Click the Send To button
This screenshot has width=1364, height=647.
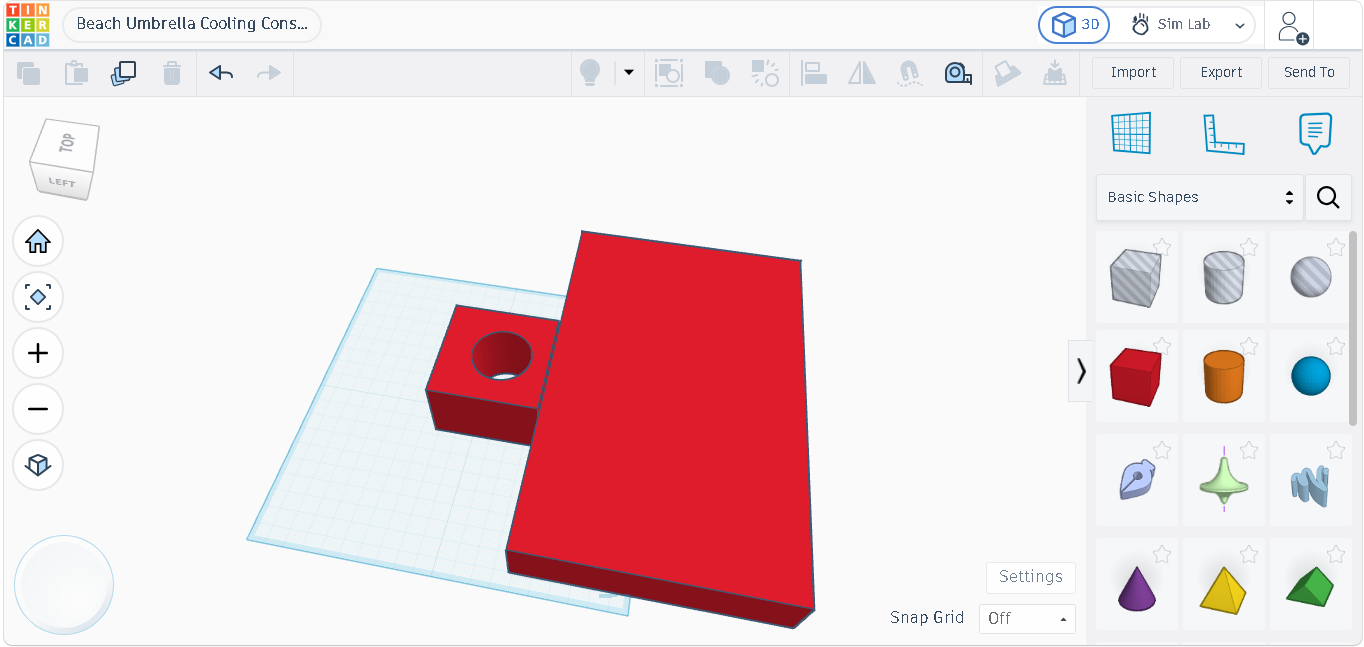(1309, 72)
